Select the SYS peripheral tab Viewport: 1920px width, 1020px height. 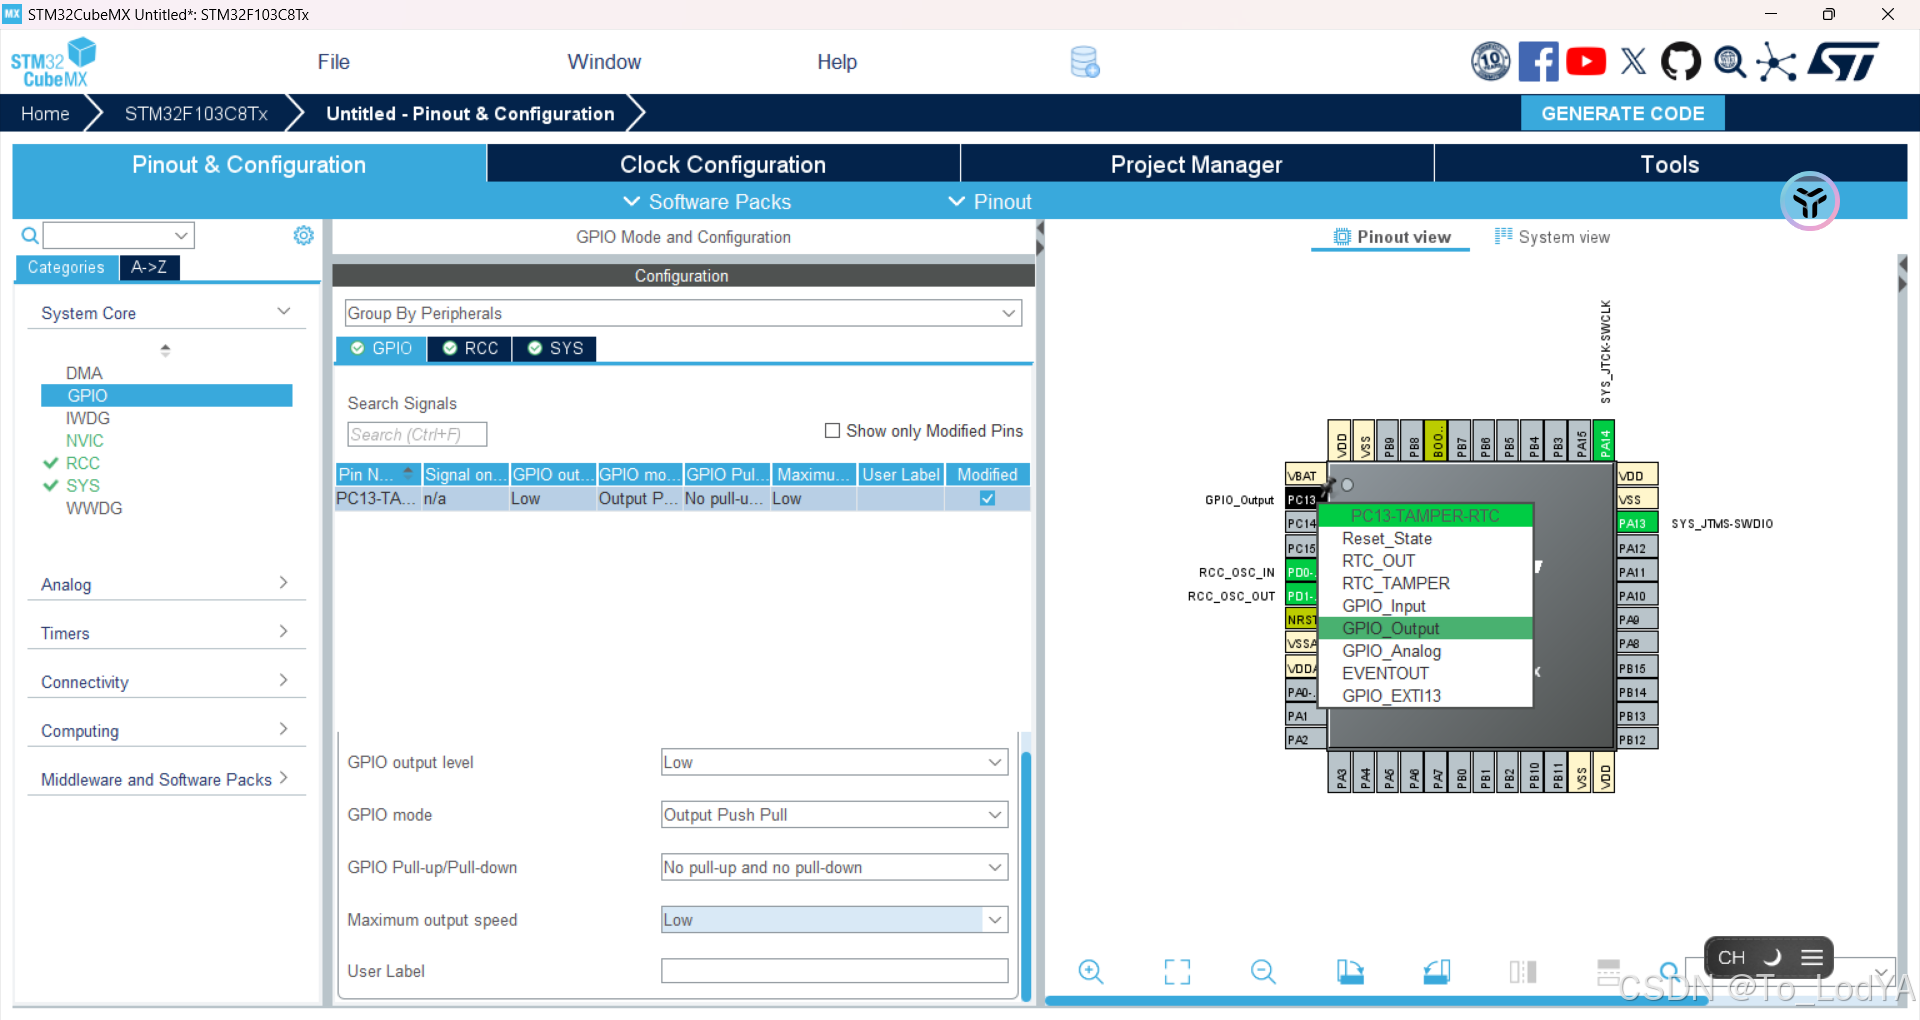coord(555,348)
